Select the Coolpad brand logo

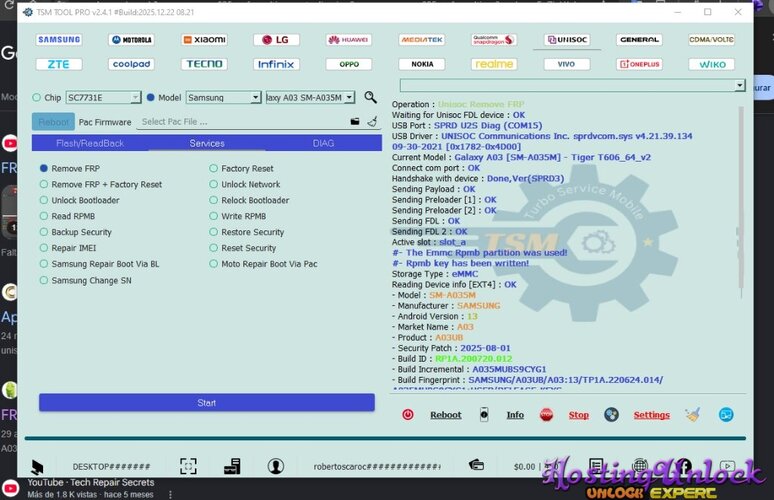[x=131, y=64]
